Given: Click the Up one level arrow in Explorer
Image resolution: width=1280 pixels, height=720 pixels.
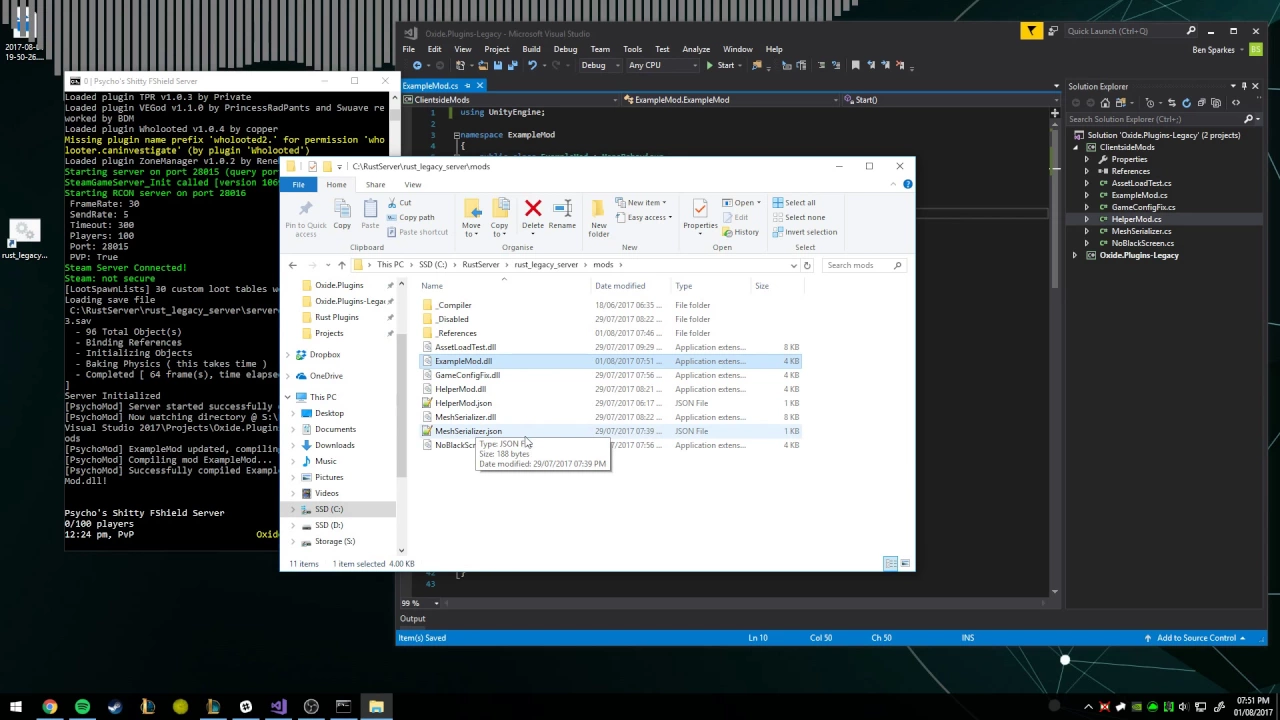Looking at the screenshot, I should pos(341,265).
